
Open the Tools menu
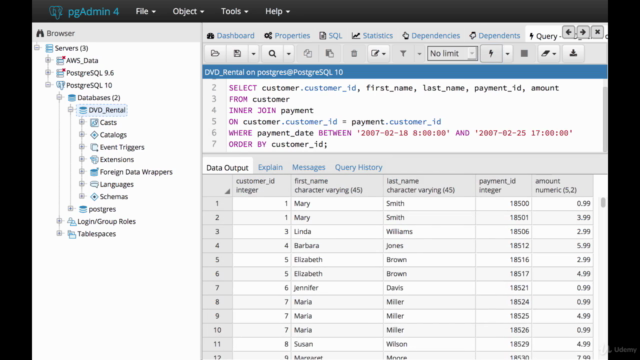coord(235,11)
